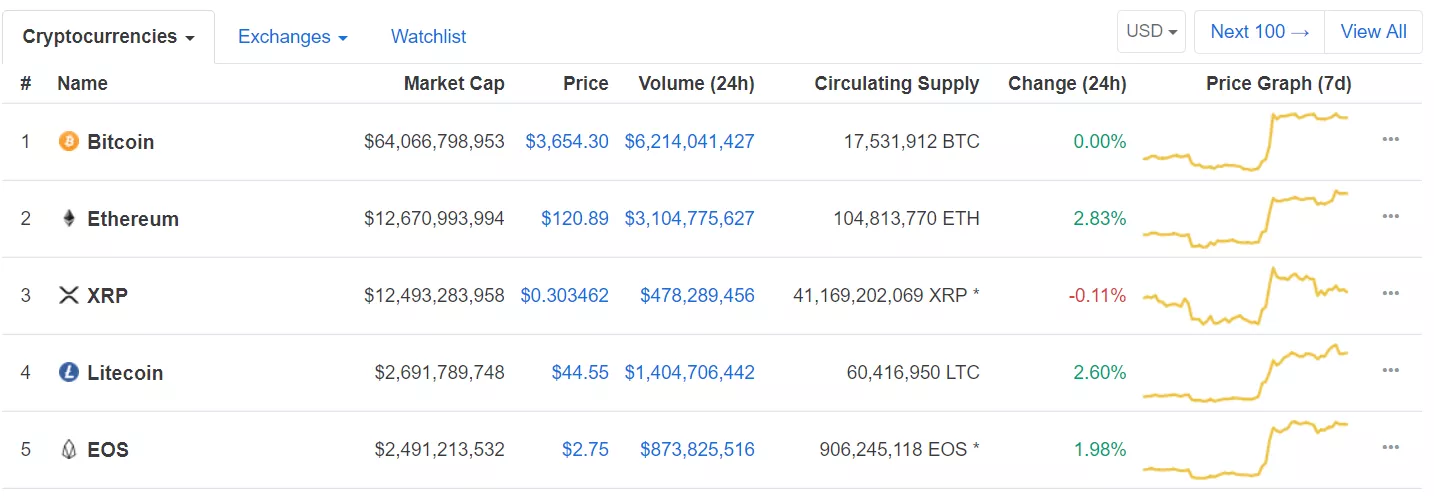Image resolution: width=1434 pixels, height=496 pixels.
Task: Open the three-dot menu for Bitcoin row
Action: [1390, 140]
